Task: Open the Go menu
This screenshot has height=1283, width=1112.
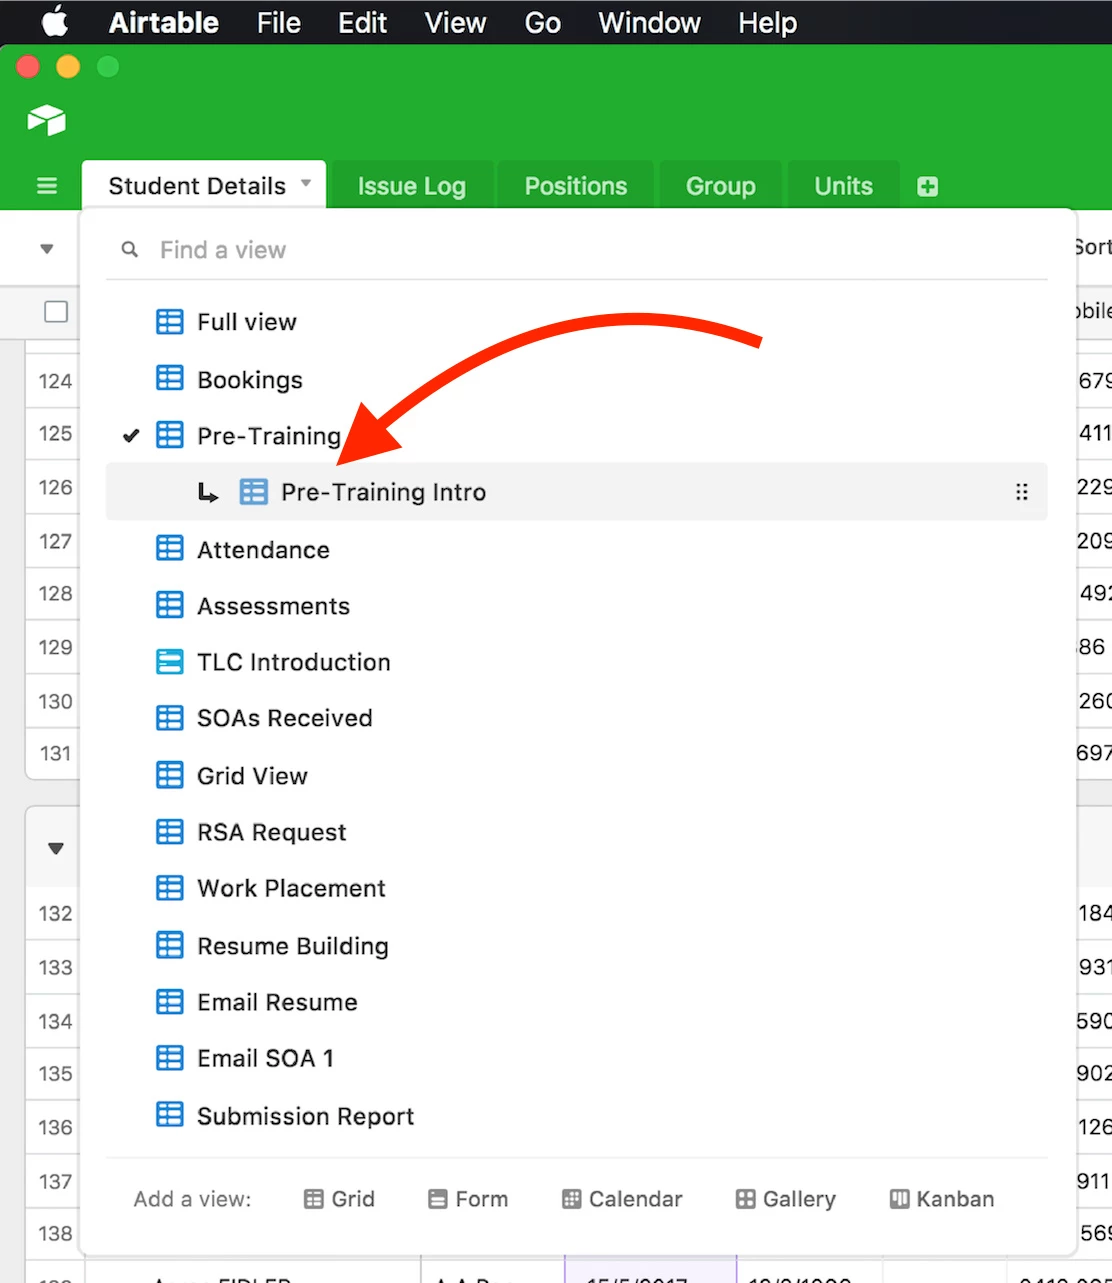Action: (542, 22)
